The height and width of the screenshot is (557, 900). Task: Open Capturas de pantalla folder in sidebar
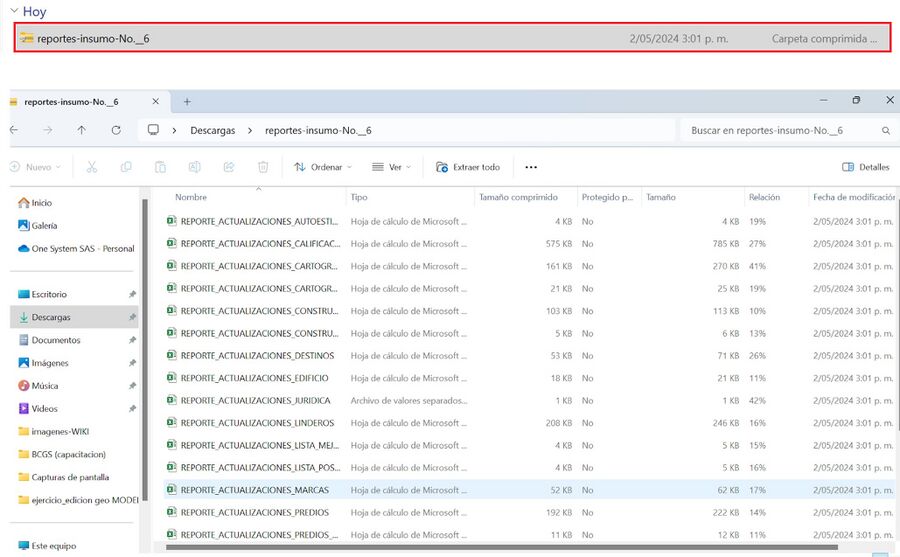click(x=63, y=477)
